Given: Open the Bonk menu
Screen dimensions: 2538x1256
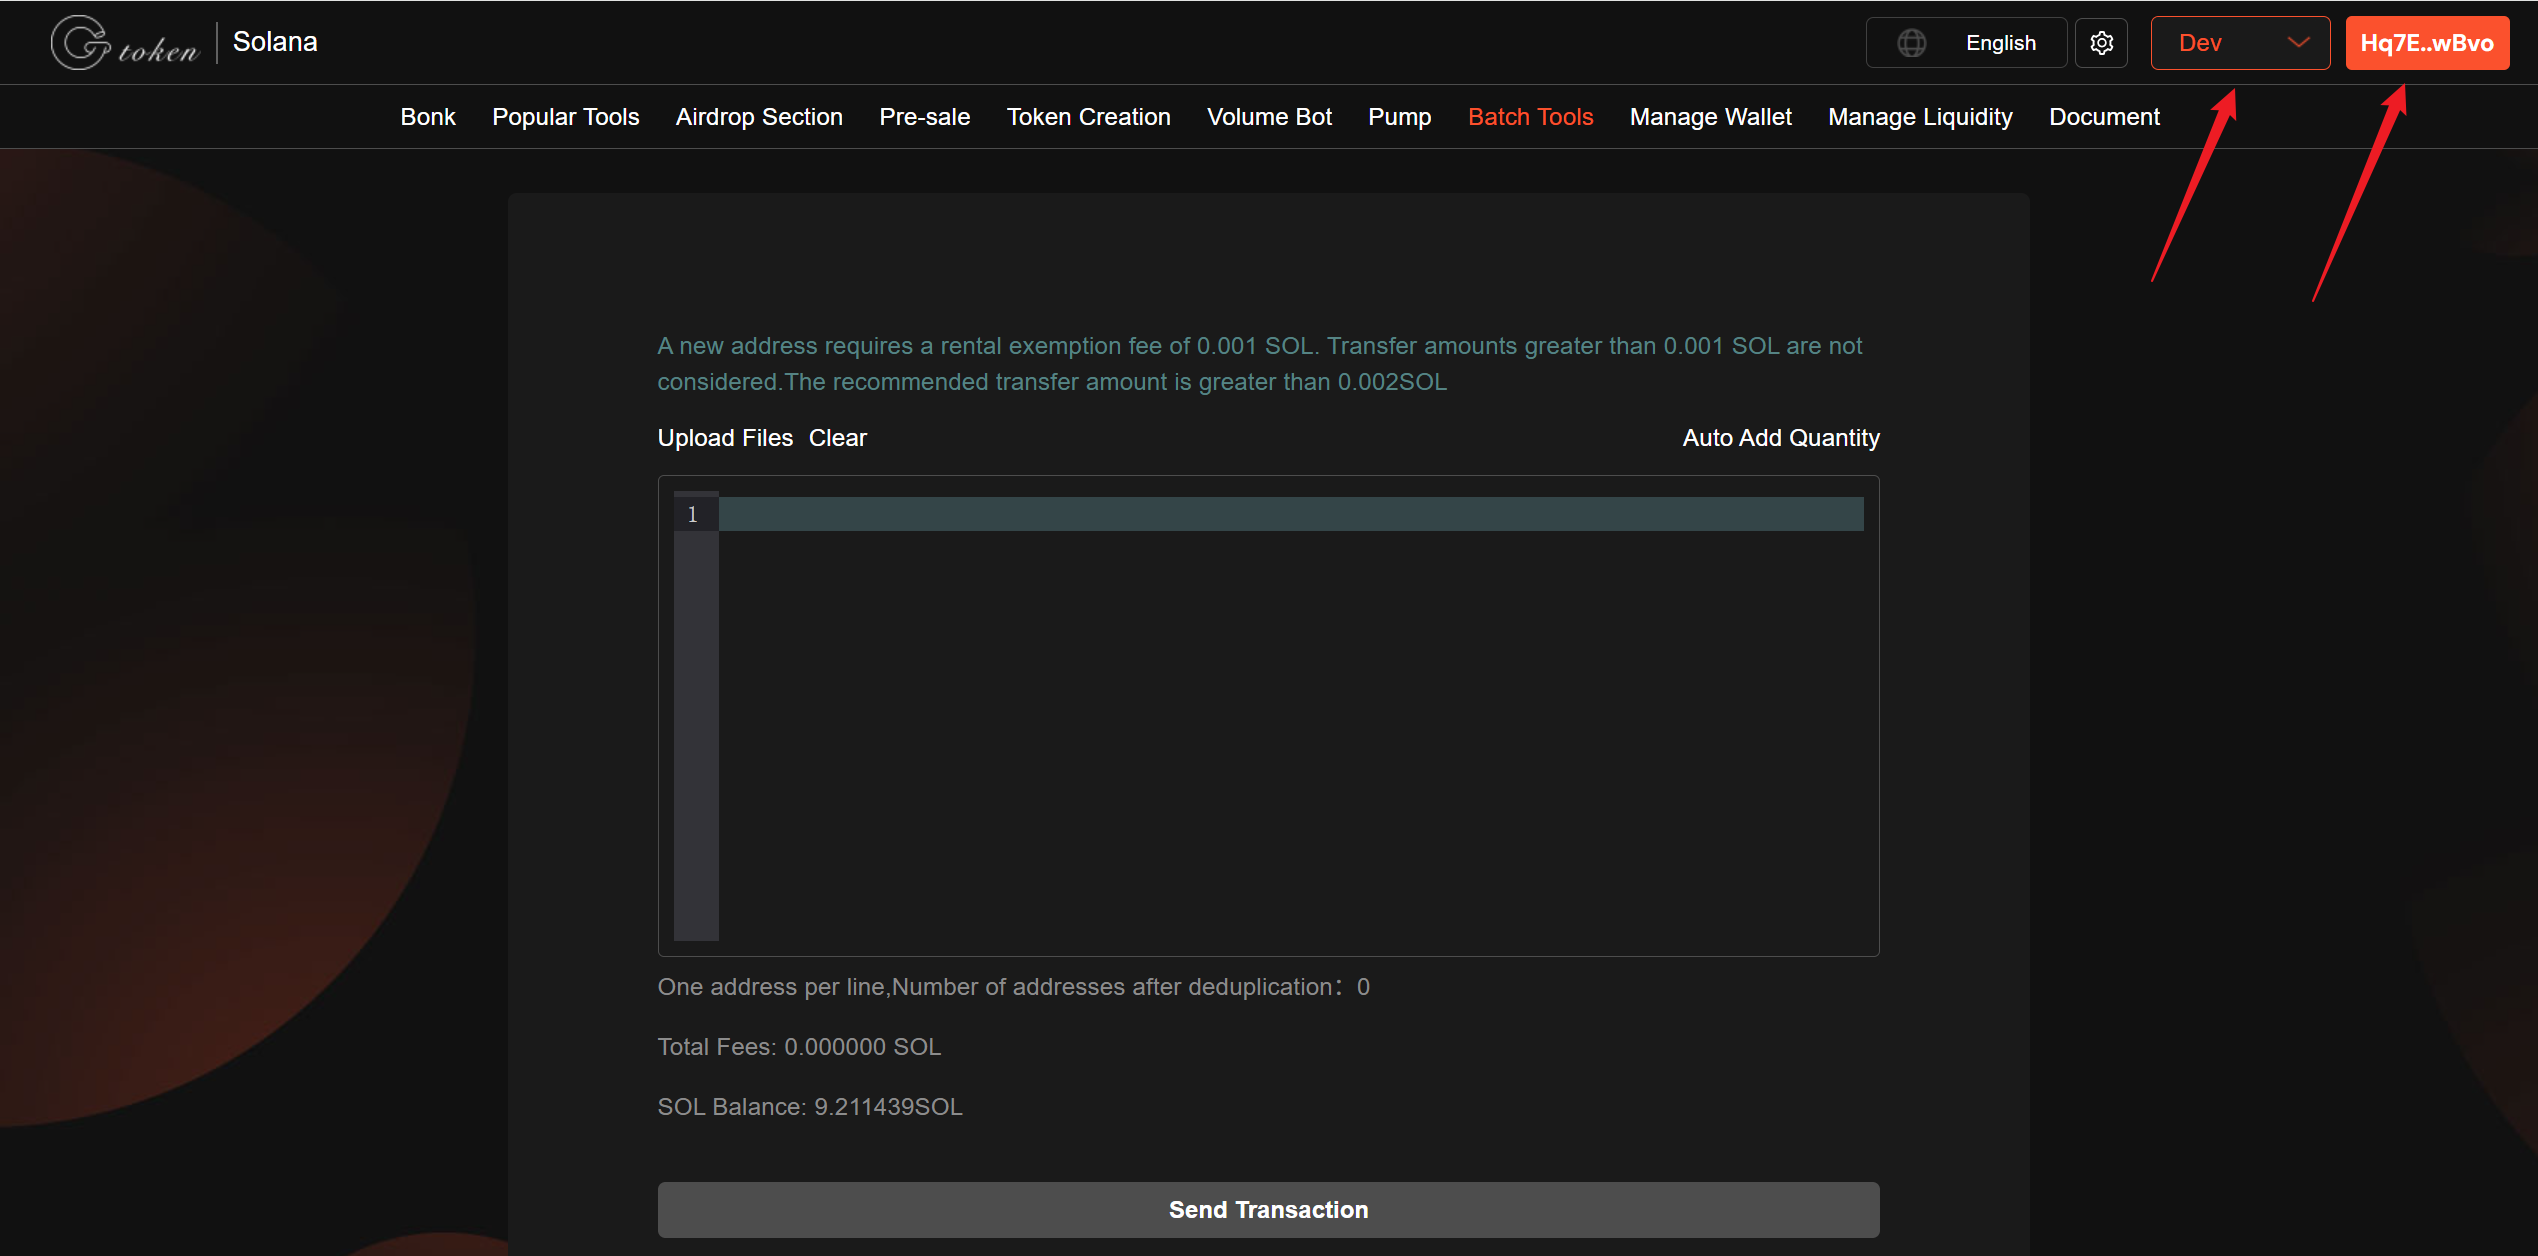Looking at the screenshot, I should point(427,117).
